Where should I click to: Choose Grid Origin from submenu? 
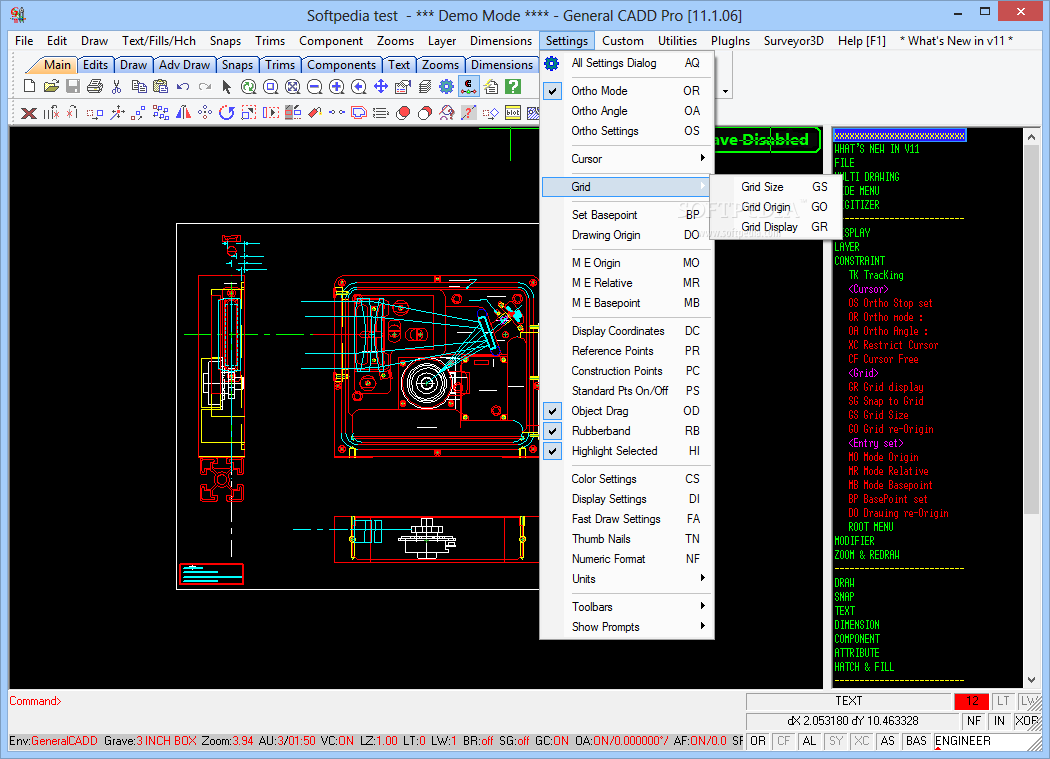click(x=777, y=207)
